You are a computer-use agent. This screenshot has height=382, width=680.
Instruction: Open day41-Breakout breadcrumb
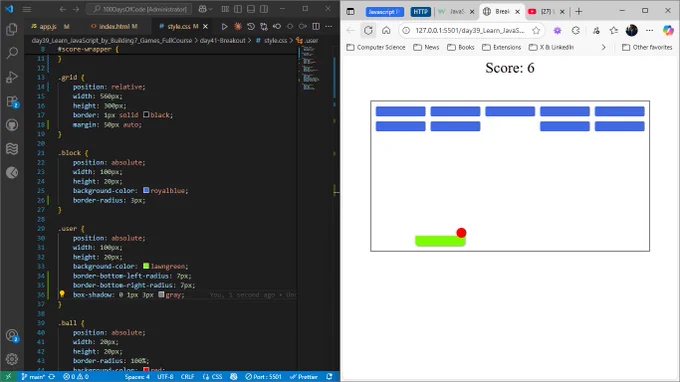click(222, 40)
